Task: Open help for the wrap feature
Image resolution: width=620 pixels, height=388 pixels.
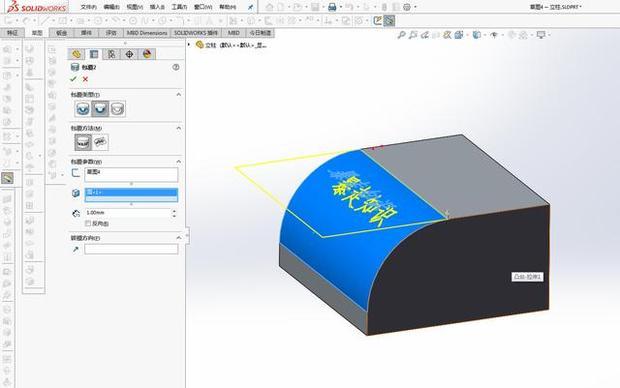Action: coord(176,67)
